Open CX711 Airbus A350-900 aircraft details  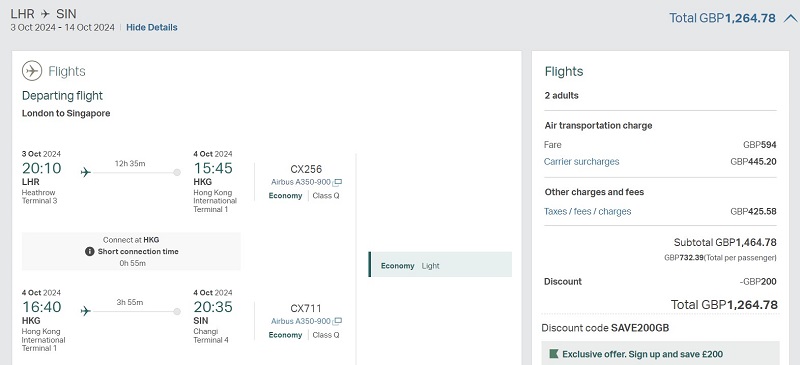(301, 321)
